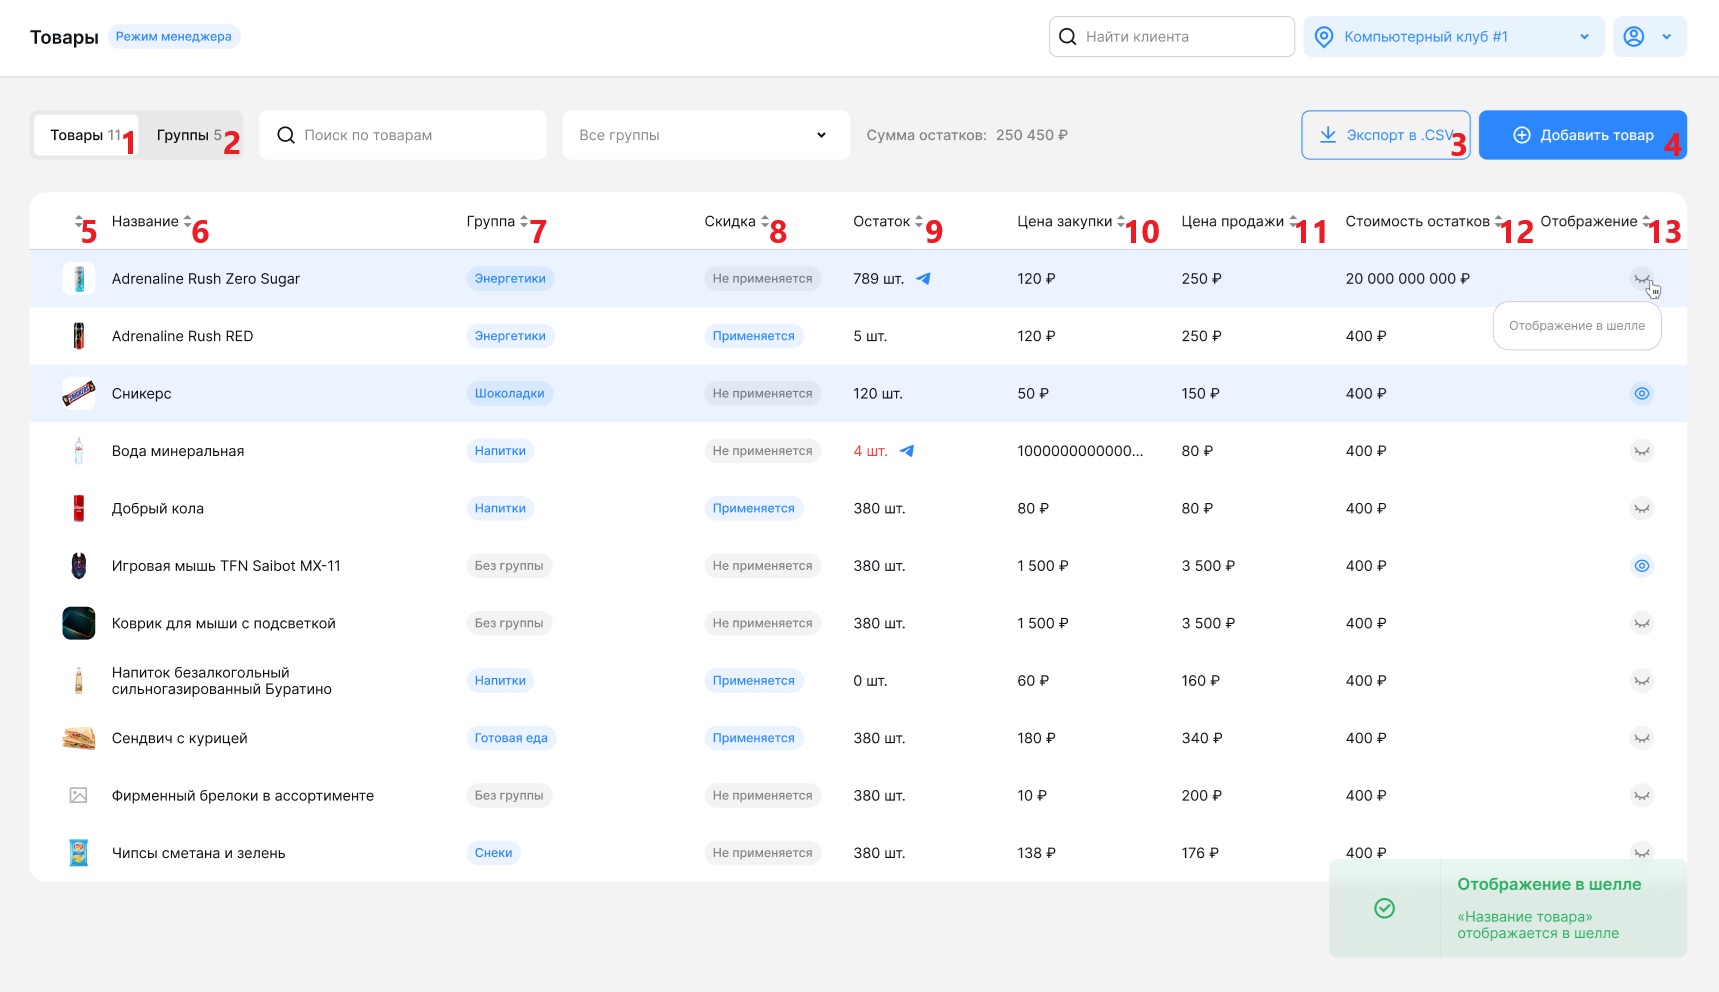Click the plane icon next to 789 шт.
This screenshot has width=1719, height=992.
(x=923, y=279)
